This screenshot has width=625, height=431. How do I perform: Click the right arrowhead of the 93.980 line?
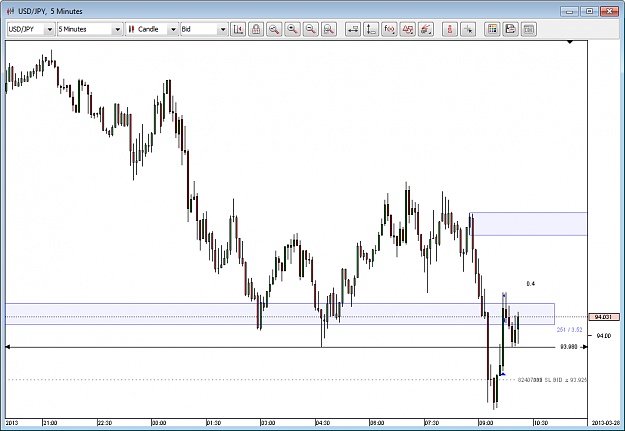coord(585,347)
